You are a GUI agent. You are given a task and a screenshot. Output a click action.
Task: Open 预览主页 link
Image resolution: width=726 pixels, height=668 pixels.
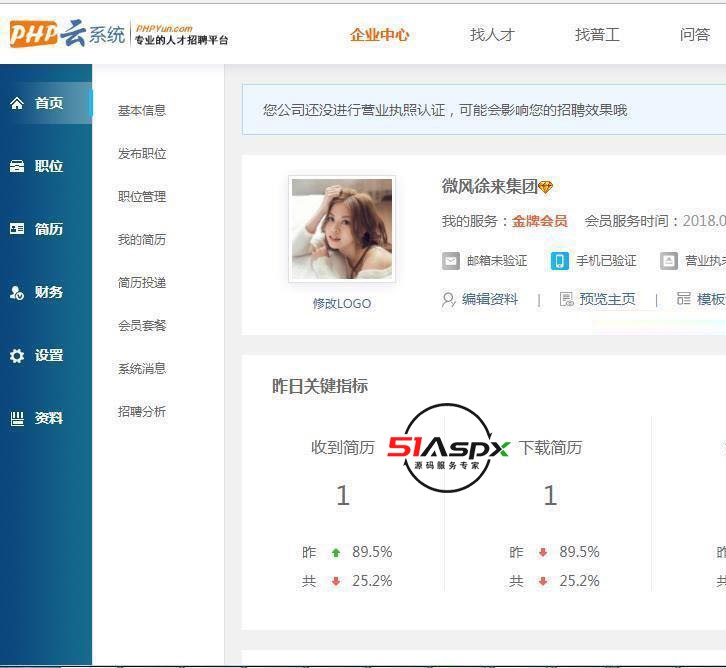point(607,300)
